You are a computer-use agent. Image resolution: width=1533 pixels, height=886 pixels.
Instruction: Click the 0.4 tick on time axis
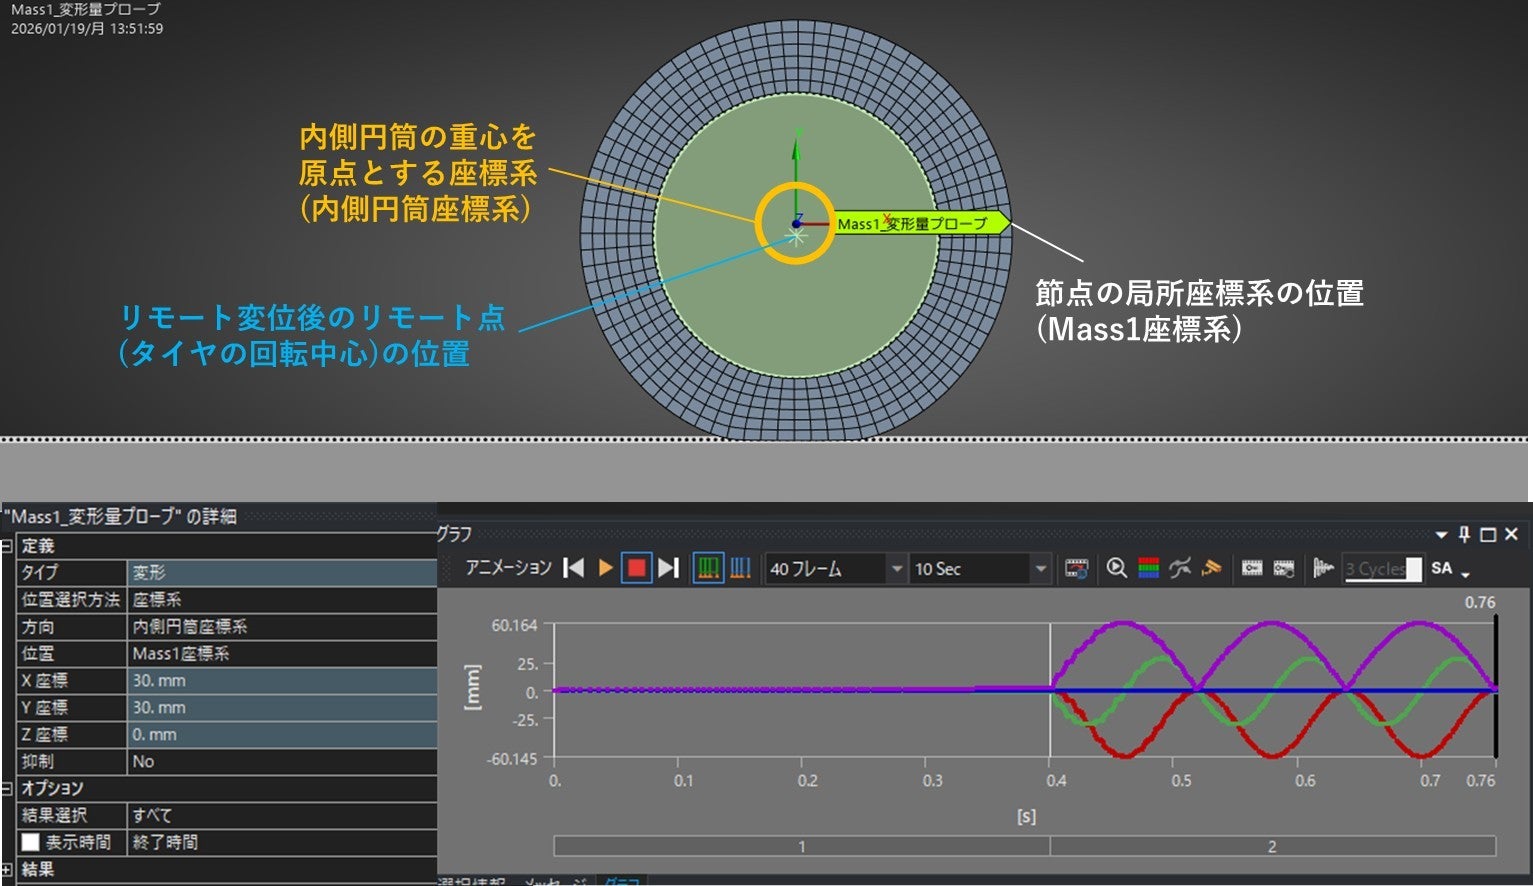(1056, 780)
